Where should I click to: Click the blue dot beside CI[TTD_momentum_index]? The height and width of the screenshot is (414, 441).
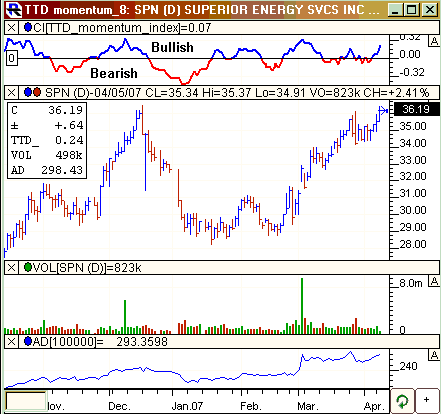coord(28,27)
